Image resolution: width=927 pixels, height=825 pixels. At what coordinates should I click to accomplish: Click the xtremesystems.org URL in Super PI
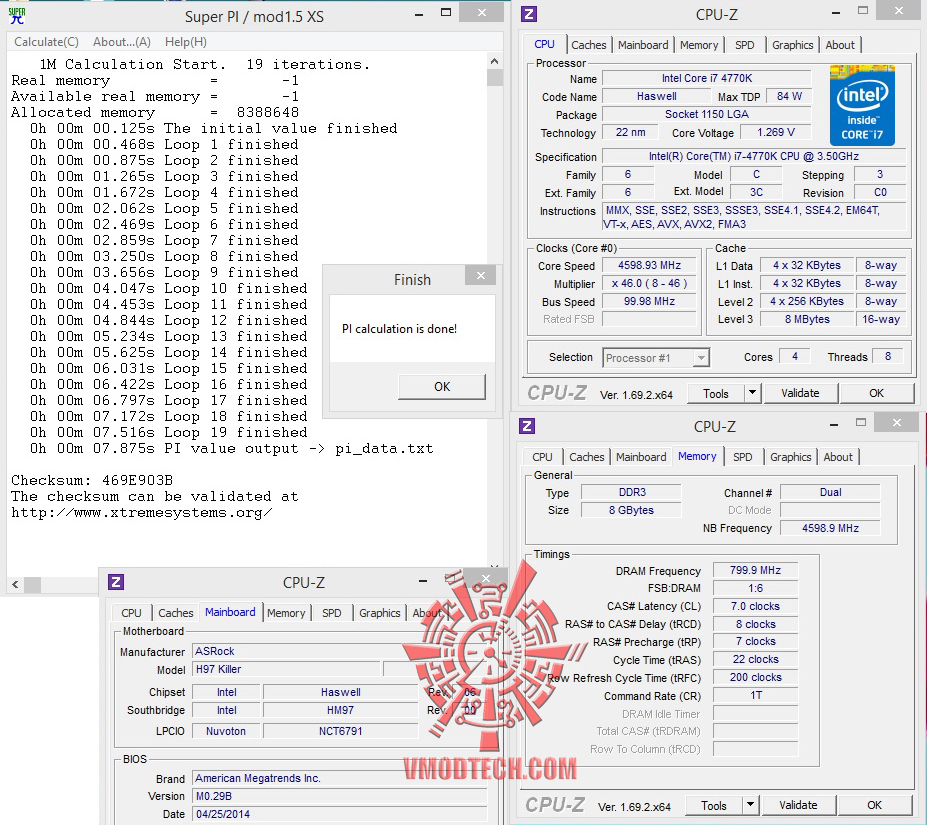pyautogui.click(x=142, y=513)
